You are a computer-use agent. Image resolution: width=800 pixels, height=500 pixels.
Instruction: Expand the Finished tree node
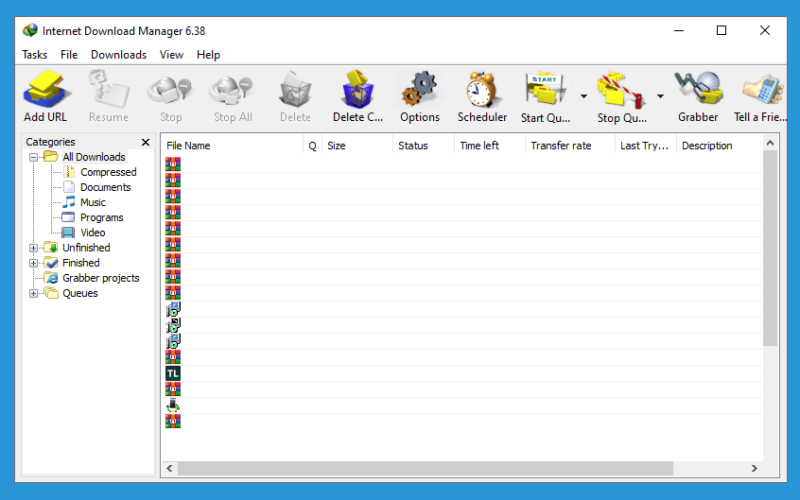point(34,263)
